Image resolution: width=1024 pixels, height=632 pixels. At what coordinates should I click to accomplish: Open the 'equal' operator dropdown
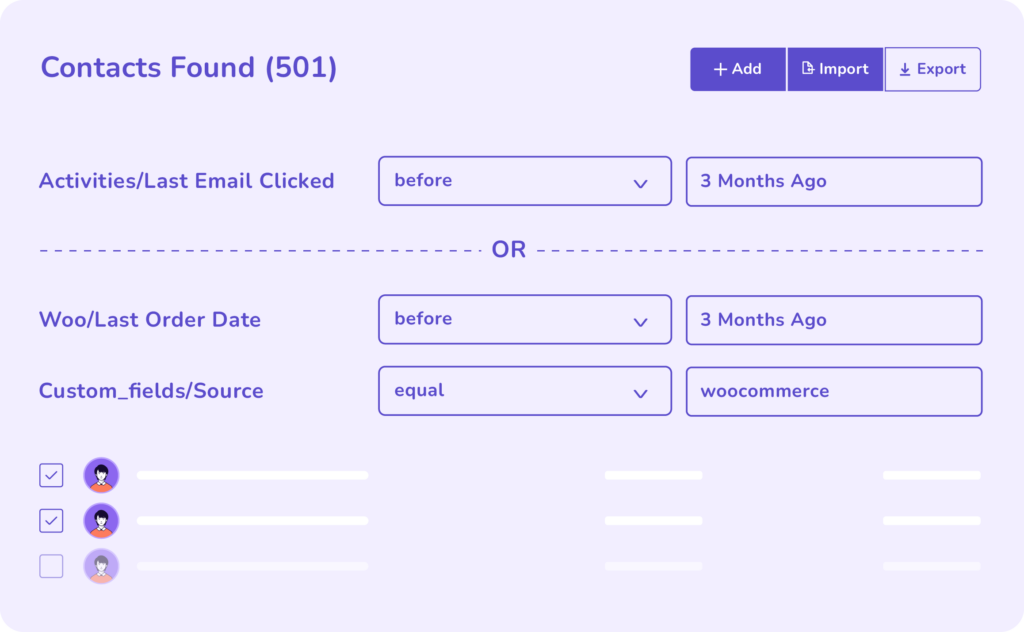point(525,391)
